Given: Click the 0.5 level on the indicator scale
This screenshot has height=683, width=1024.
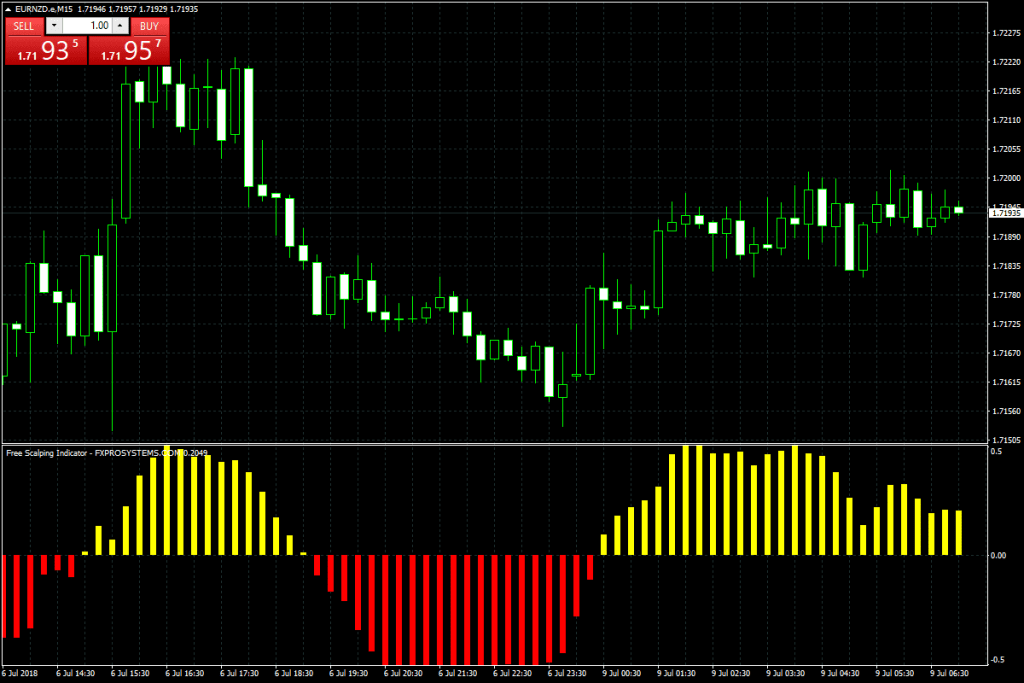Looking at the screenshot, I should 995,452.
